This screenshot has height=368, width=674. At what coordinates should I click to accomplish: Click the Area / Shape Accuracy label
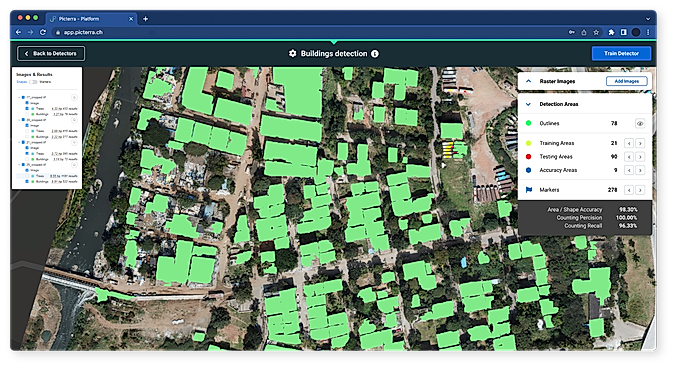pos(575,209)
